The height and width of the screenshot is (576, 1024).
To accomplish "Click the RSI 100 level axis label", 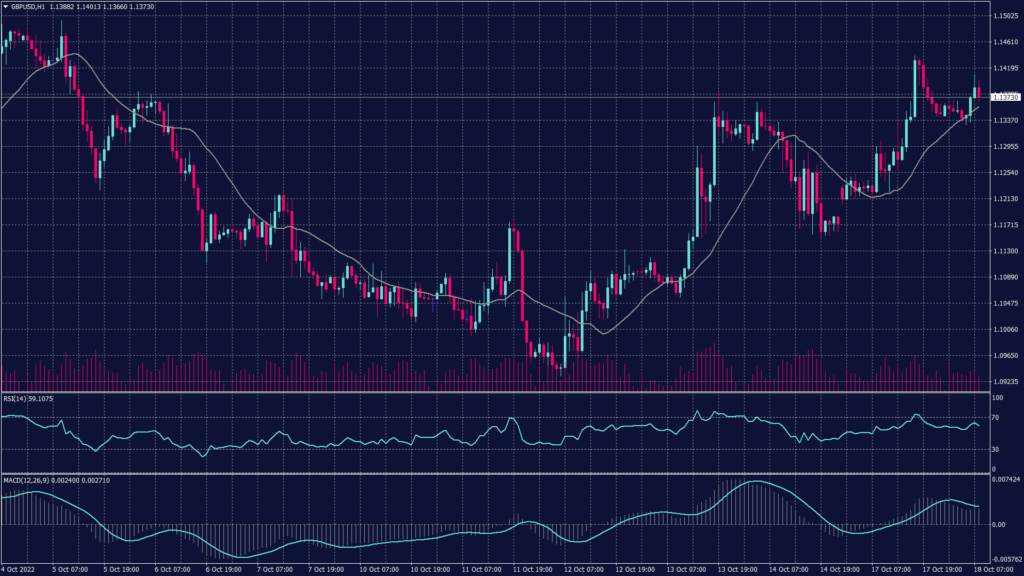I will pos(997,400).
